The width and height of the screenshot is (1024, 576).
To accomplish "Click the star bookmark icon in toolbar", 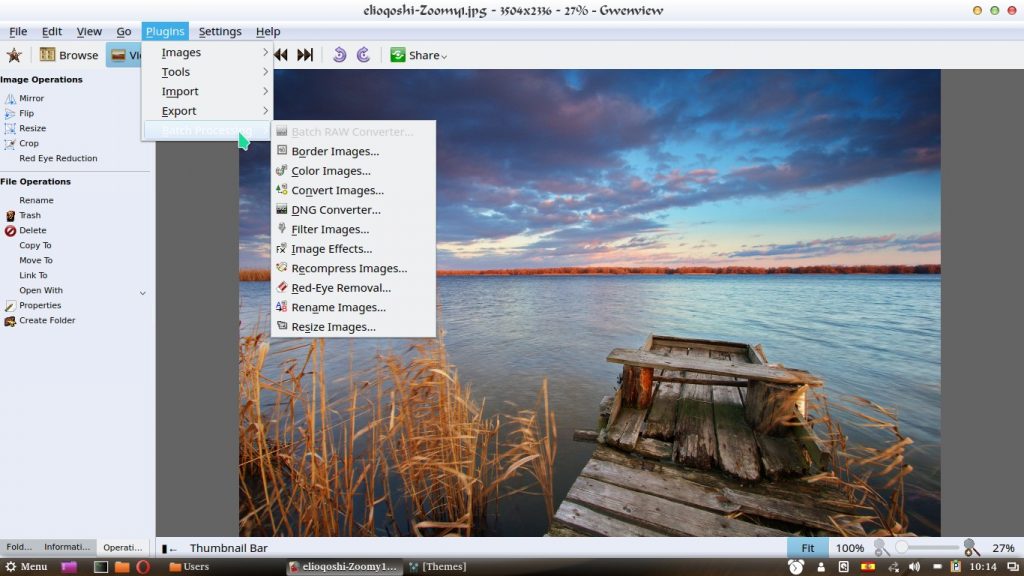I will [x=14, y=56].
